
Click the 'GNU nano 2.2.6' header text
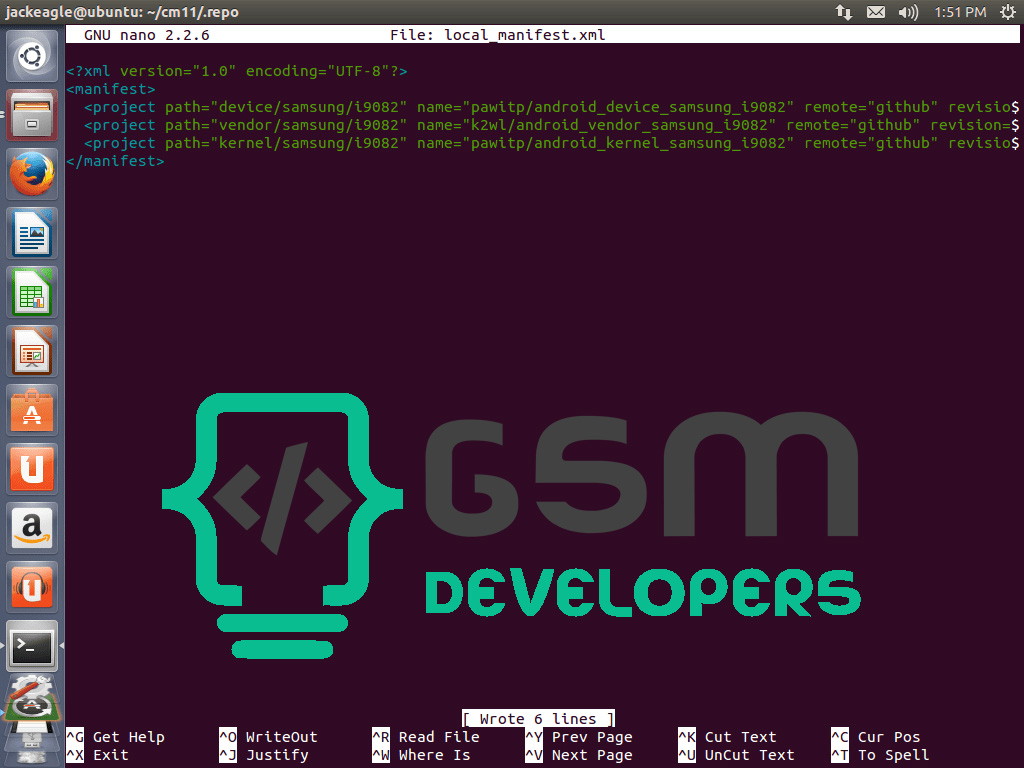pos(147,35)
